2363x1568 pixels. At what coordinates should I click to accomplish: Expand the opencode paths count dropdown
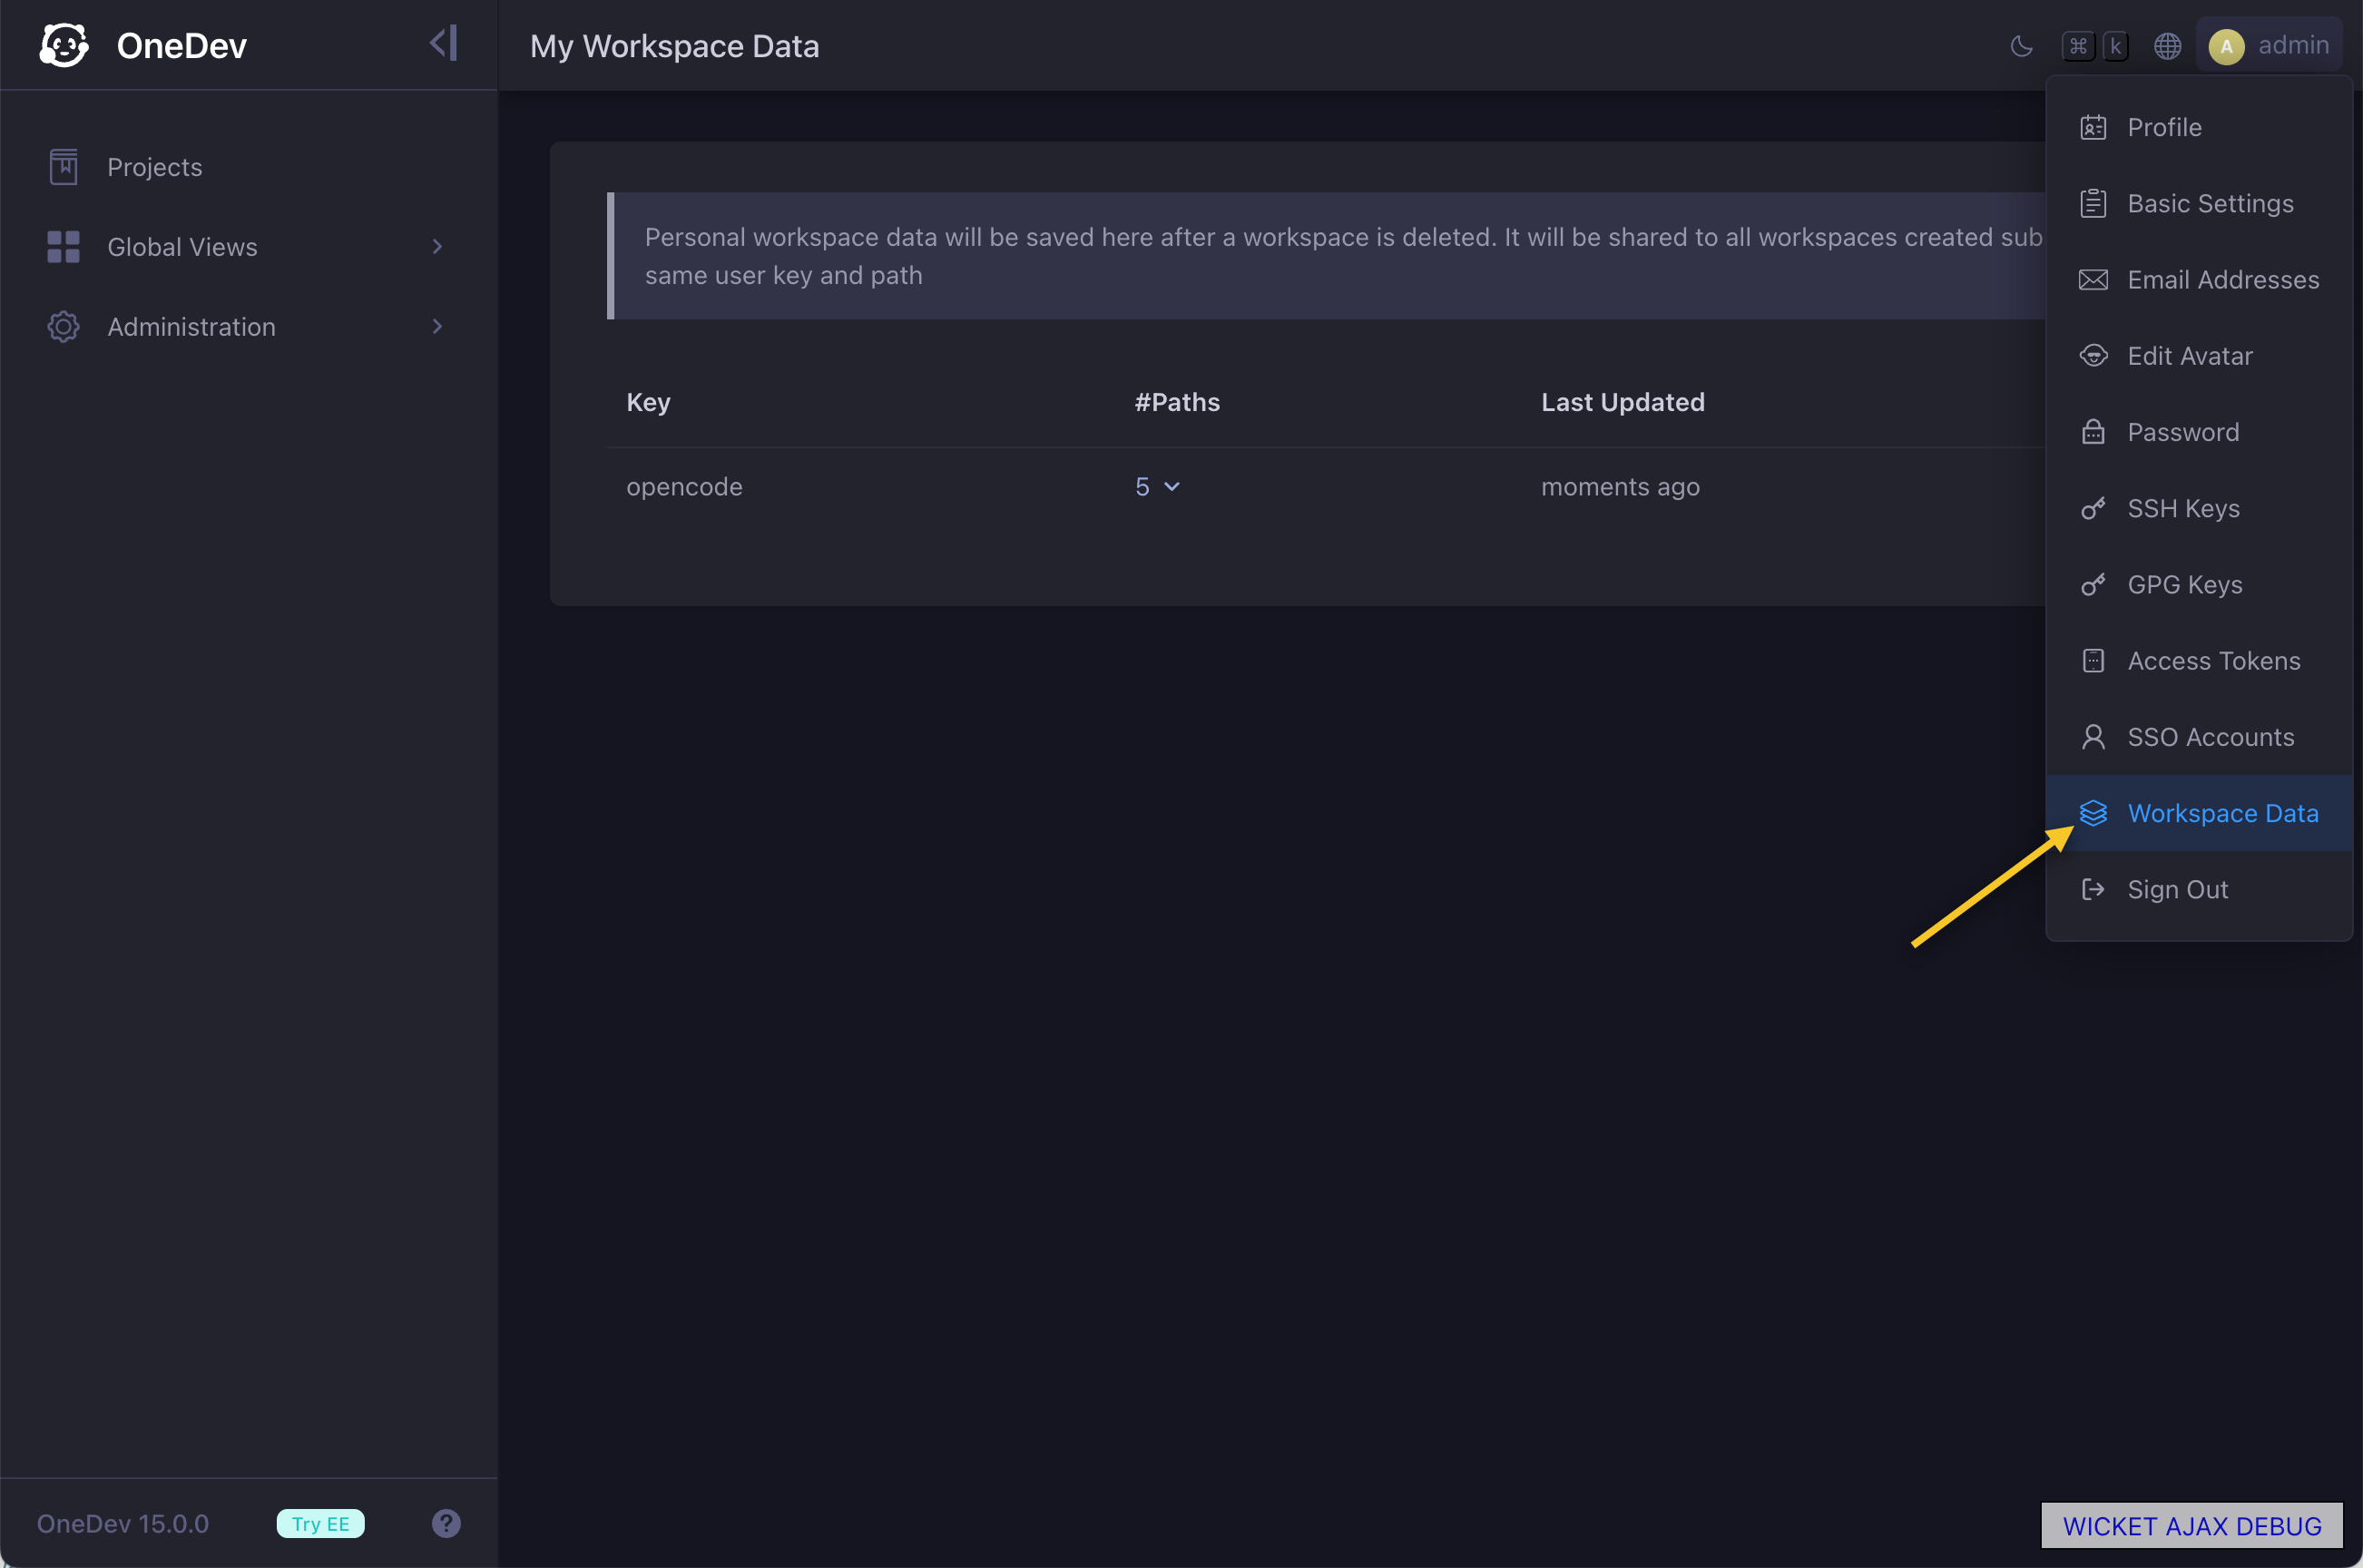point(1157,487)
